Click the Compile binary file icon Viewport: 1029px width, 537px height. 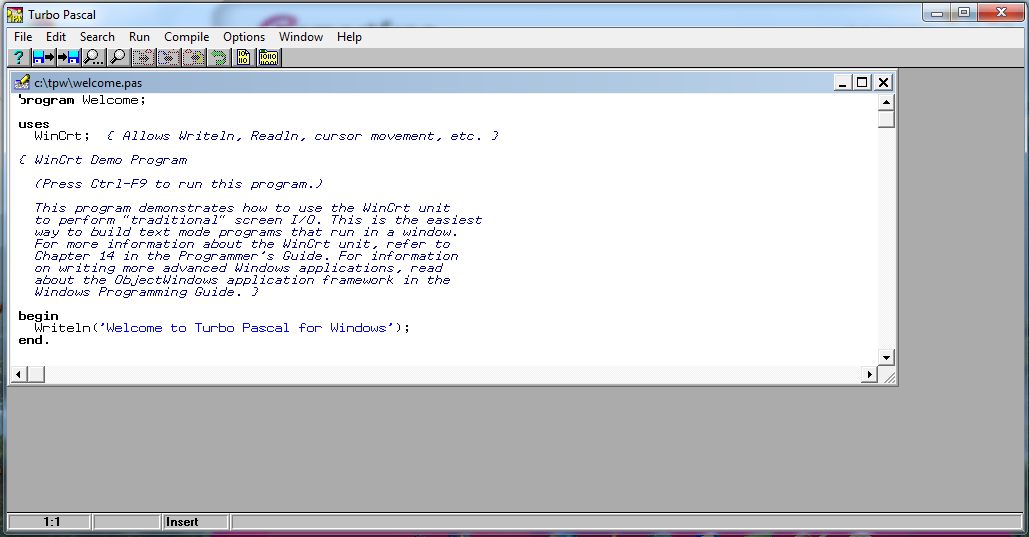click(x=243, y=58)
